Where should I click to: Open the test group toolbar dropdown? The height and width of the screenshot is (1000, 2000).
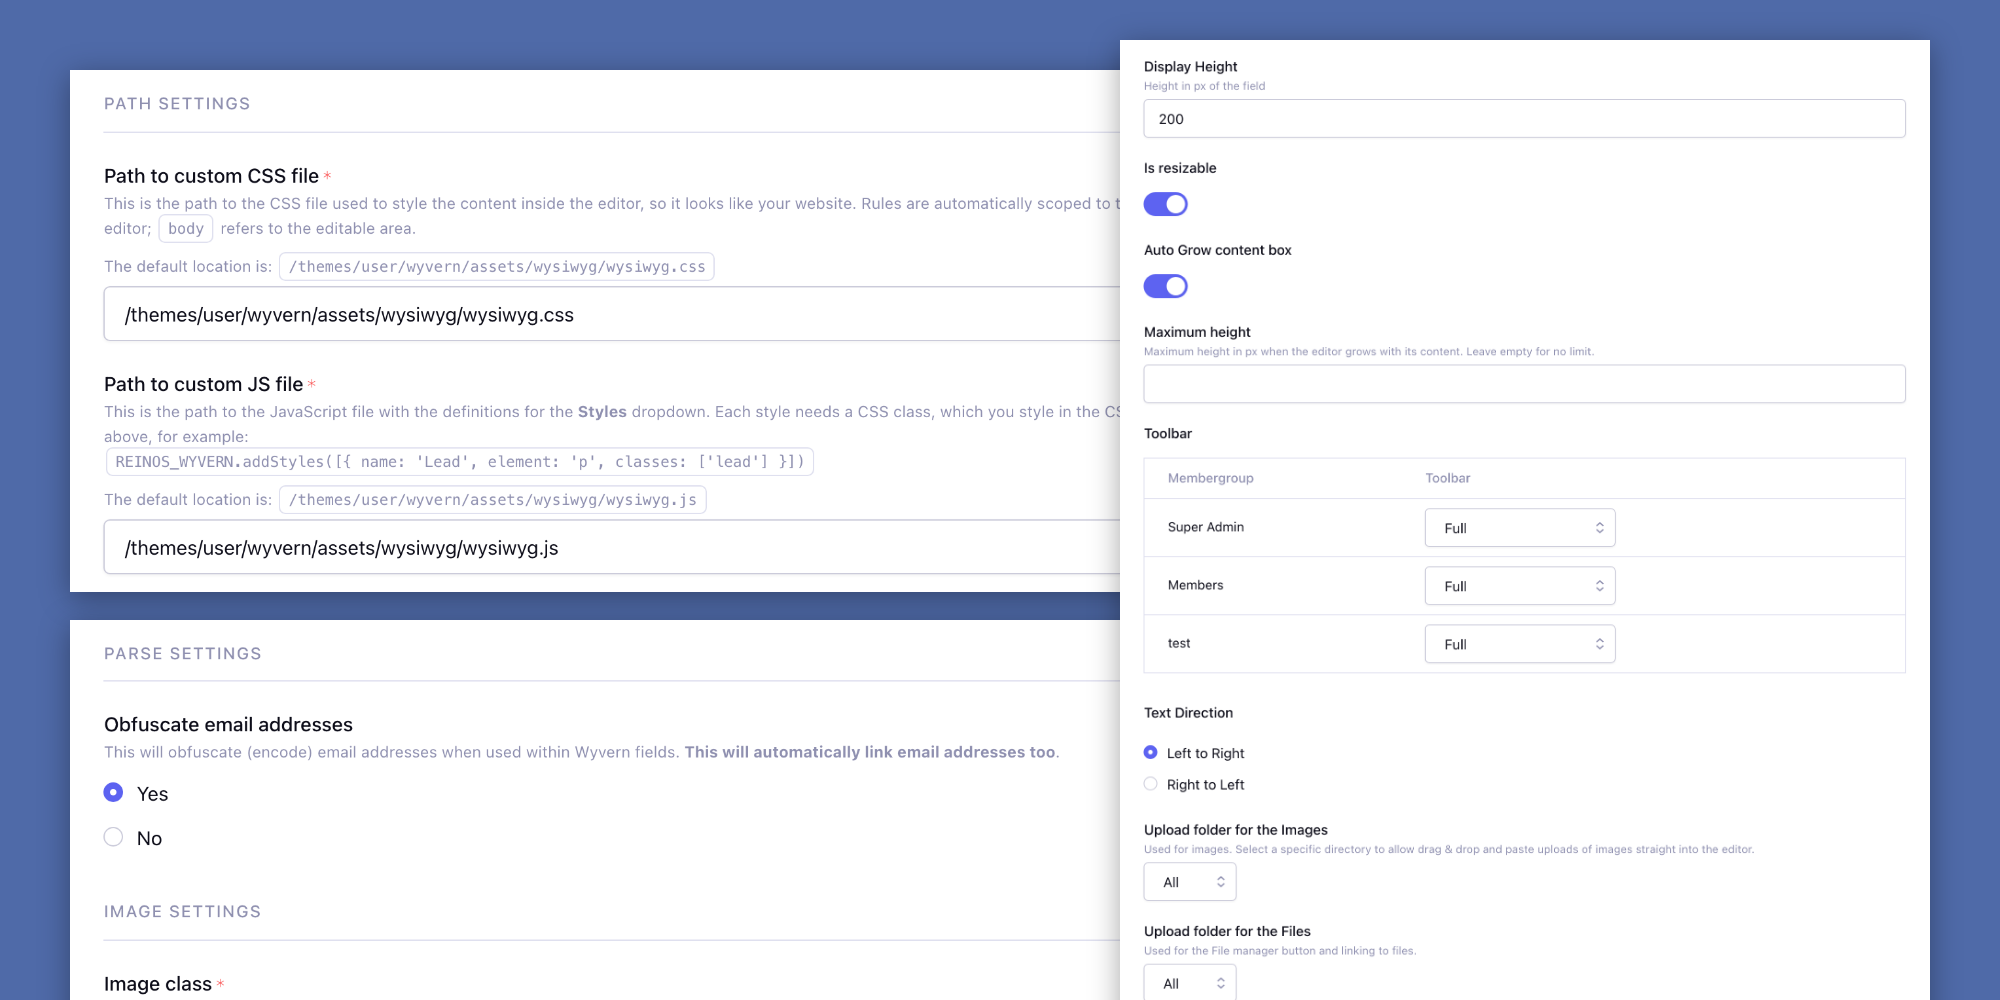coord(1520,644)
